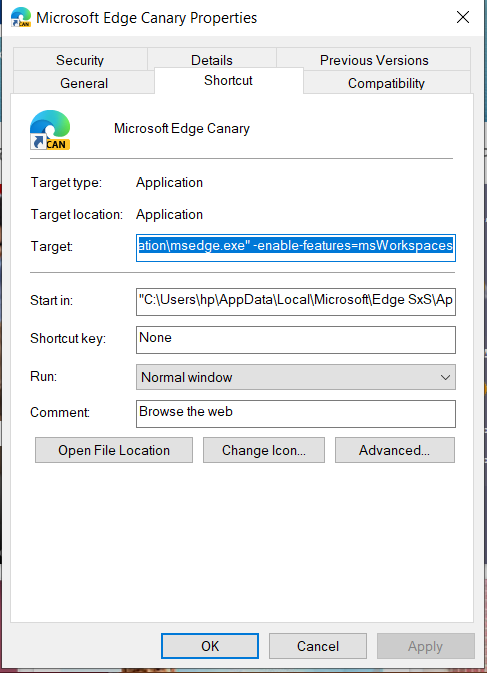487x673 pixels.
Task: Select the Shortcut tab
Action: (x=228, y=80)
